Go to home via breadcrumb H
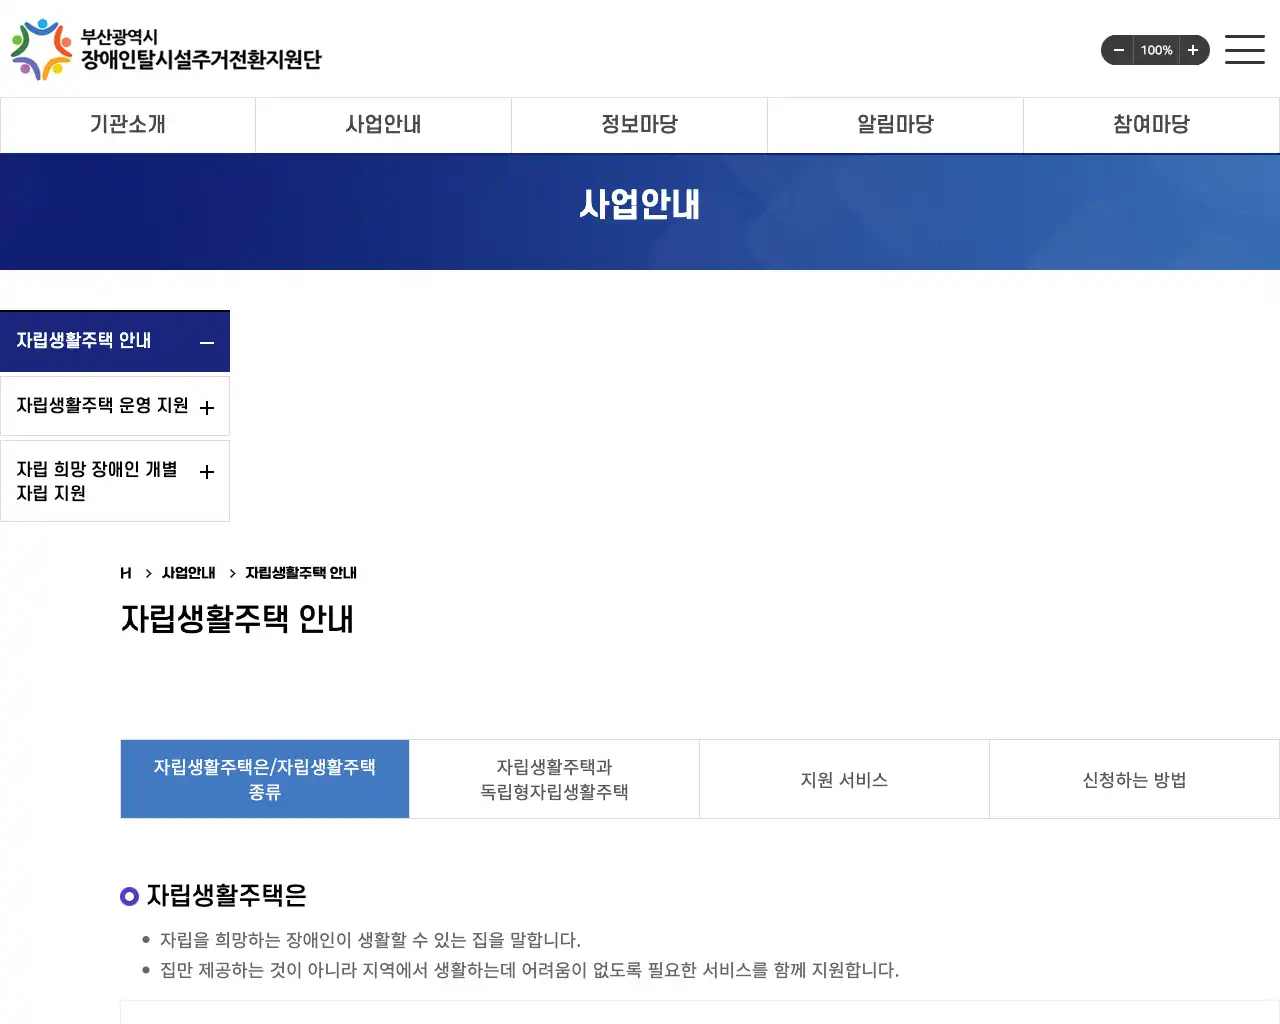The width and height of the screenshot is (1280, 1024). pyautogui.click(x=126, y=573)
